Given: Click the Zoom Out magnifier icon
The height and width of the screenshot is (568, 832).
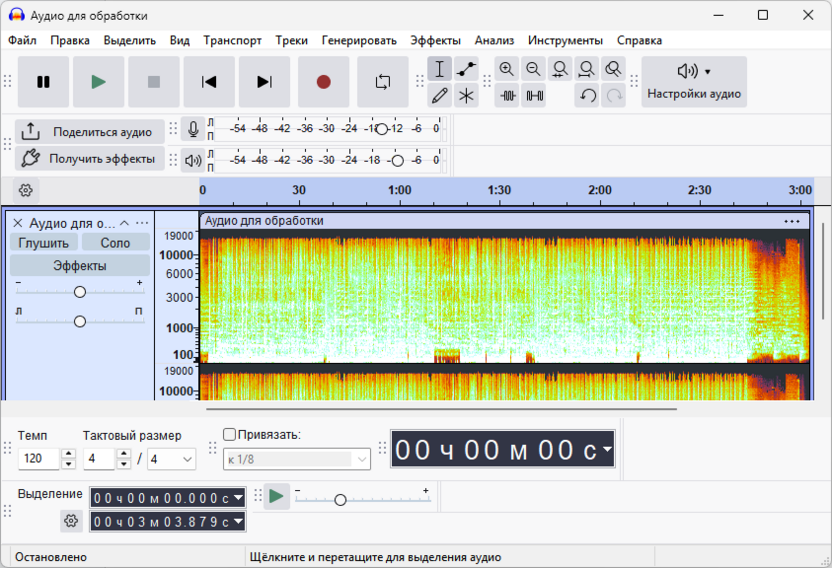Looking at the screenshot, I should pos(533,69).
